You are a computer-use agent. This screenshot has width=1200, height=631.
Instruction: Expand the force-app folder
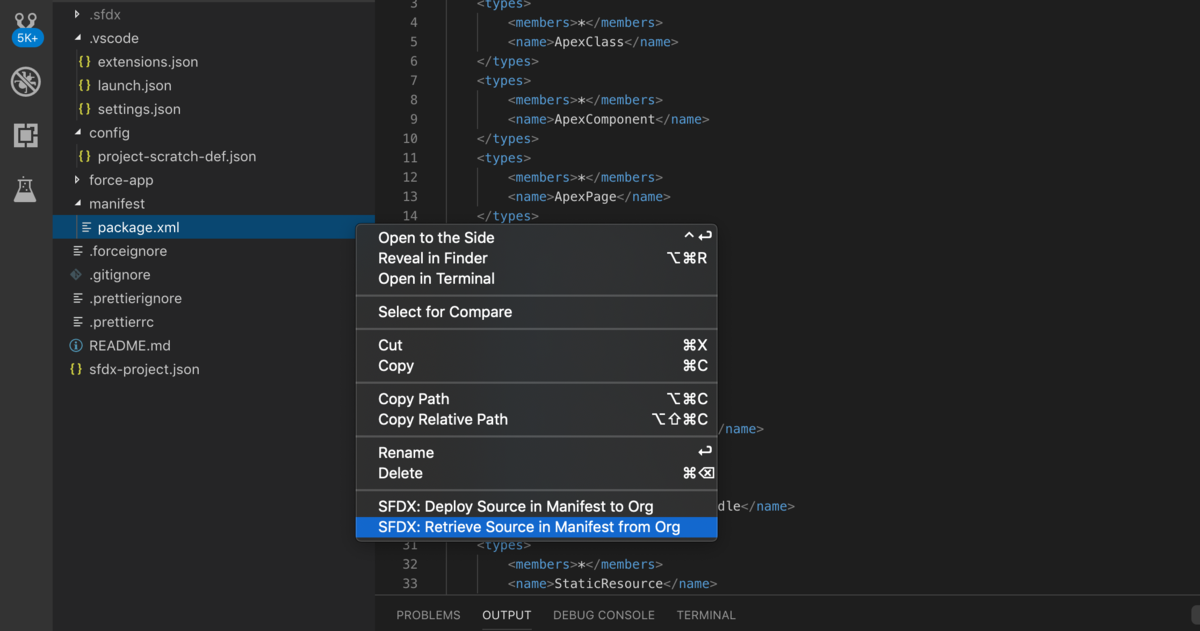click(x=79, y=180)
